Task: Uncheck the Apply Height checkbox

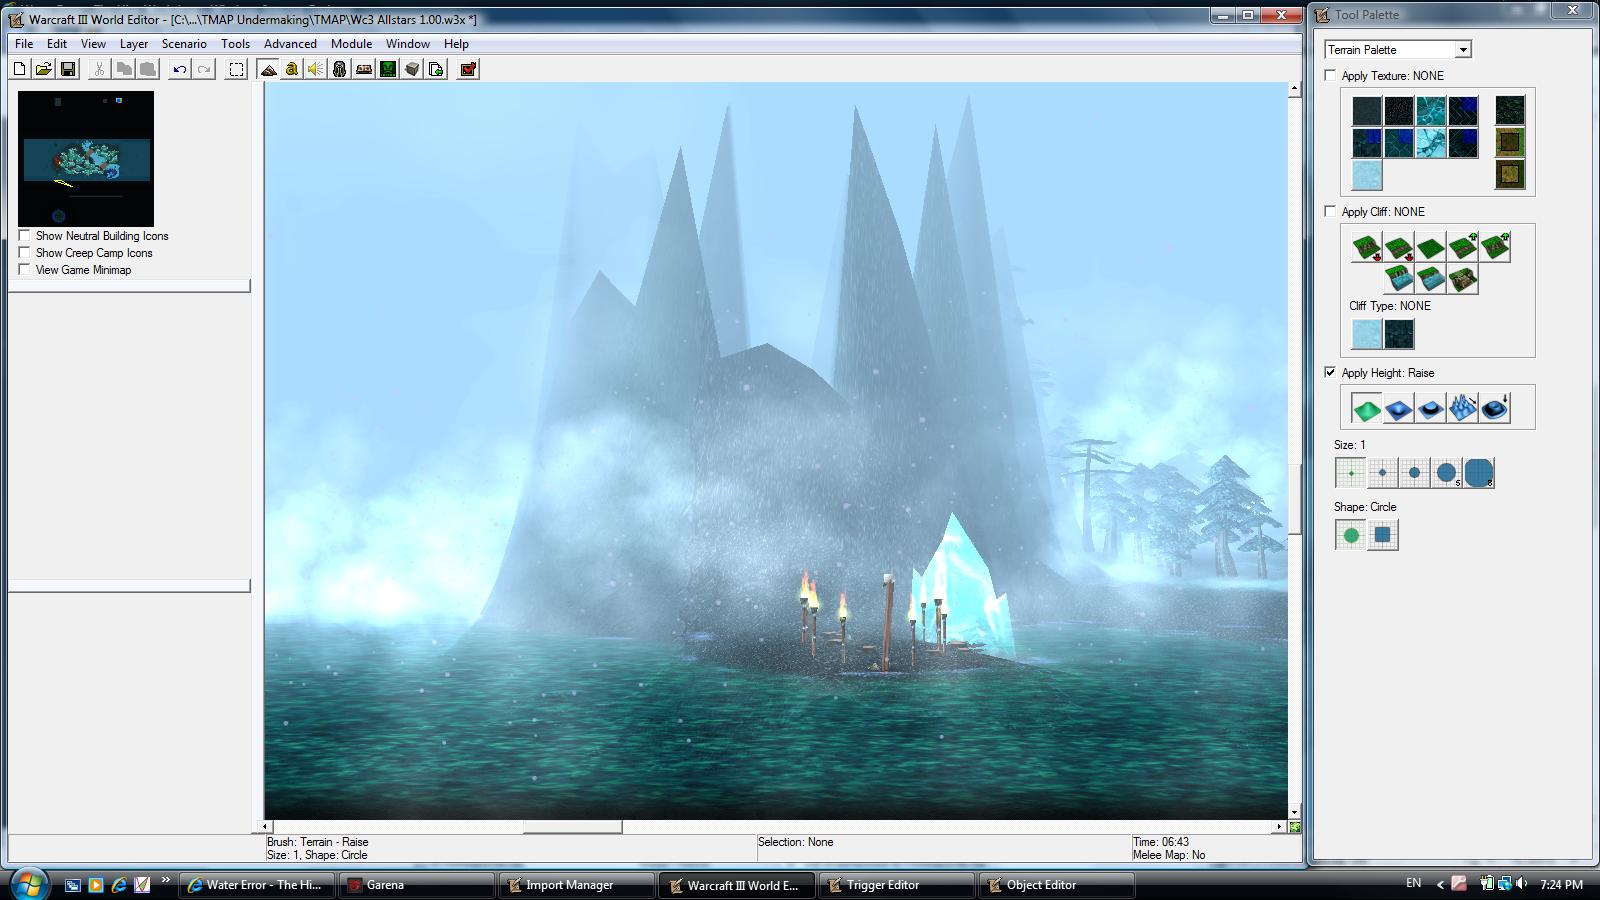Action: [x=1330, y=372]
